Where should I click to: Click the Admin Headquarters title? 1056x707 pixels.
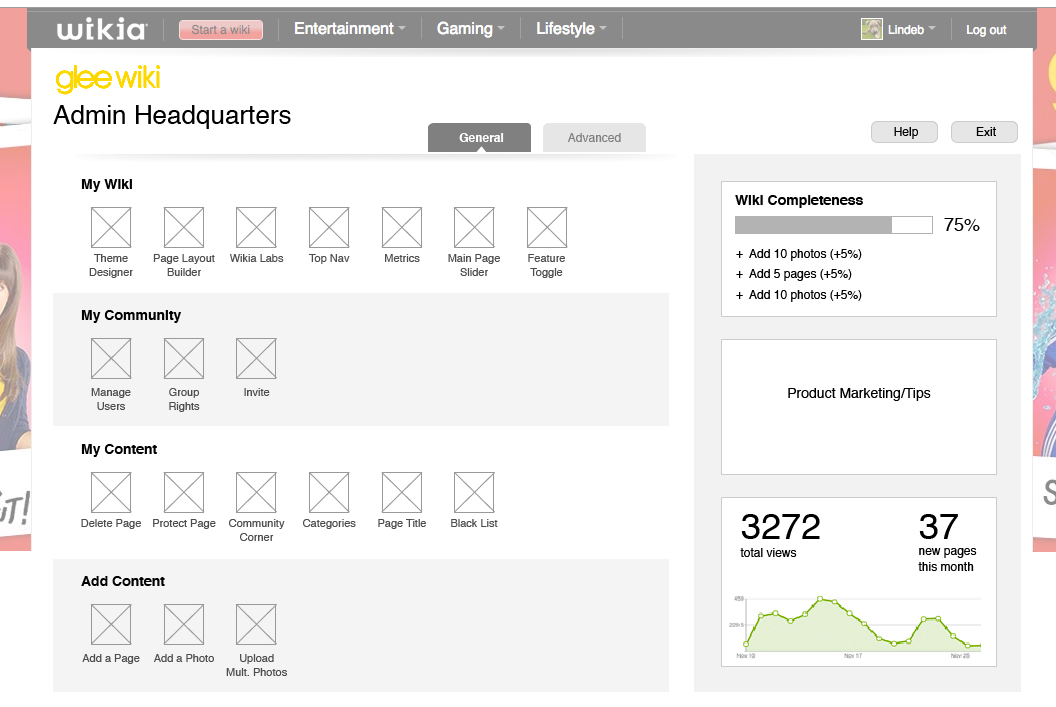172,115
